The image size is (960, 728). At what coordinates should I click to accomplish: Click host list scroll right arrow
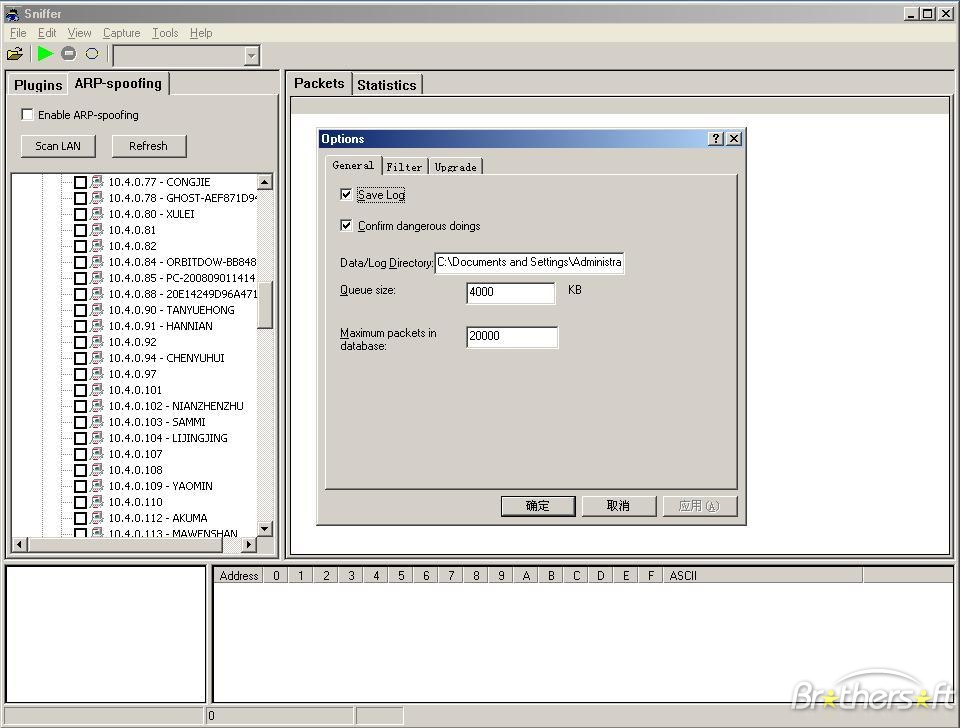coord(249,544)
